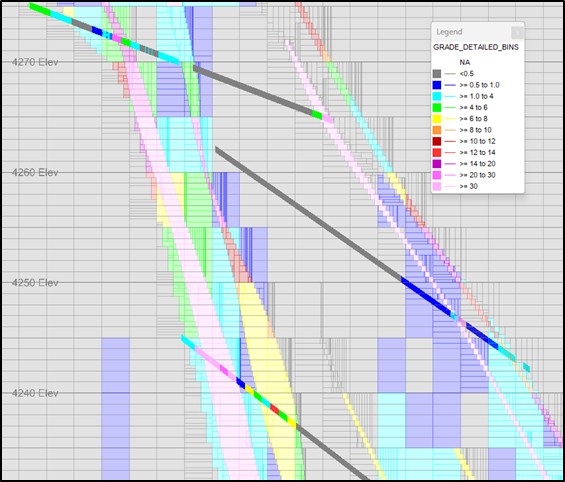Image resolution: width=565 pixels, height=482 pixels.
Task: Click the '>= 30' legend label
Action: coord(468,186)
